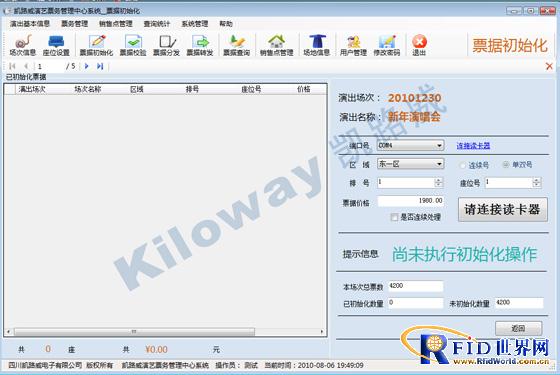This screenshot has height=375, width=560.
Task: Select the 票据初始化 toolbar icon
Action: (96, 45)
